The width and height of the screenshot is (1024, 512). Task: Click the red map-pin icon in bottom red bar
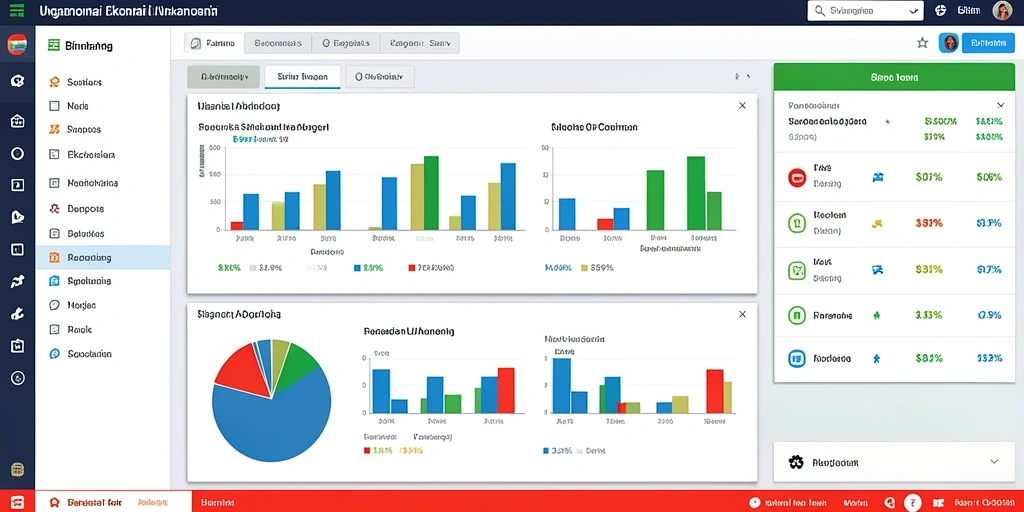[55, 502]
